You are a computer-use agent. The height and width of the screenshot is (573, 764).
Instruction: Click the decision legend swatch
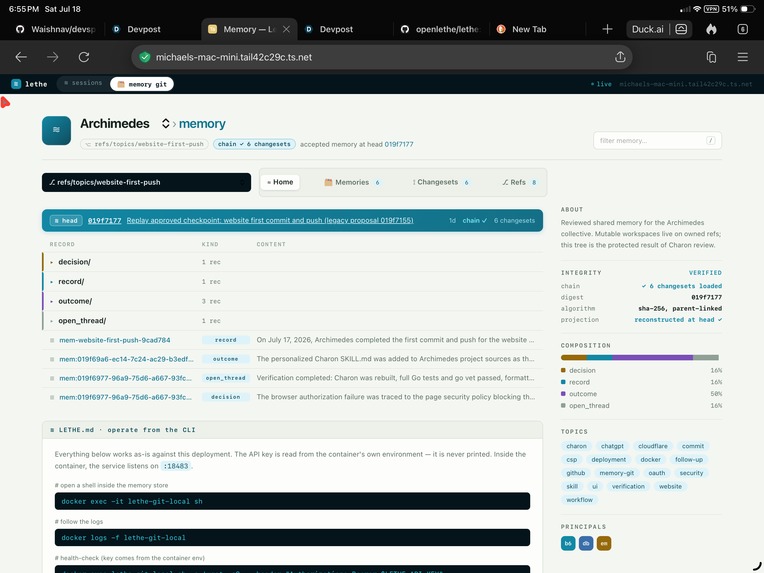pyautogui.click(x=563, y=370)
